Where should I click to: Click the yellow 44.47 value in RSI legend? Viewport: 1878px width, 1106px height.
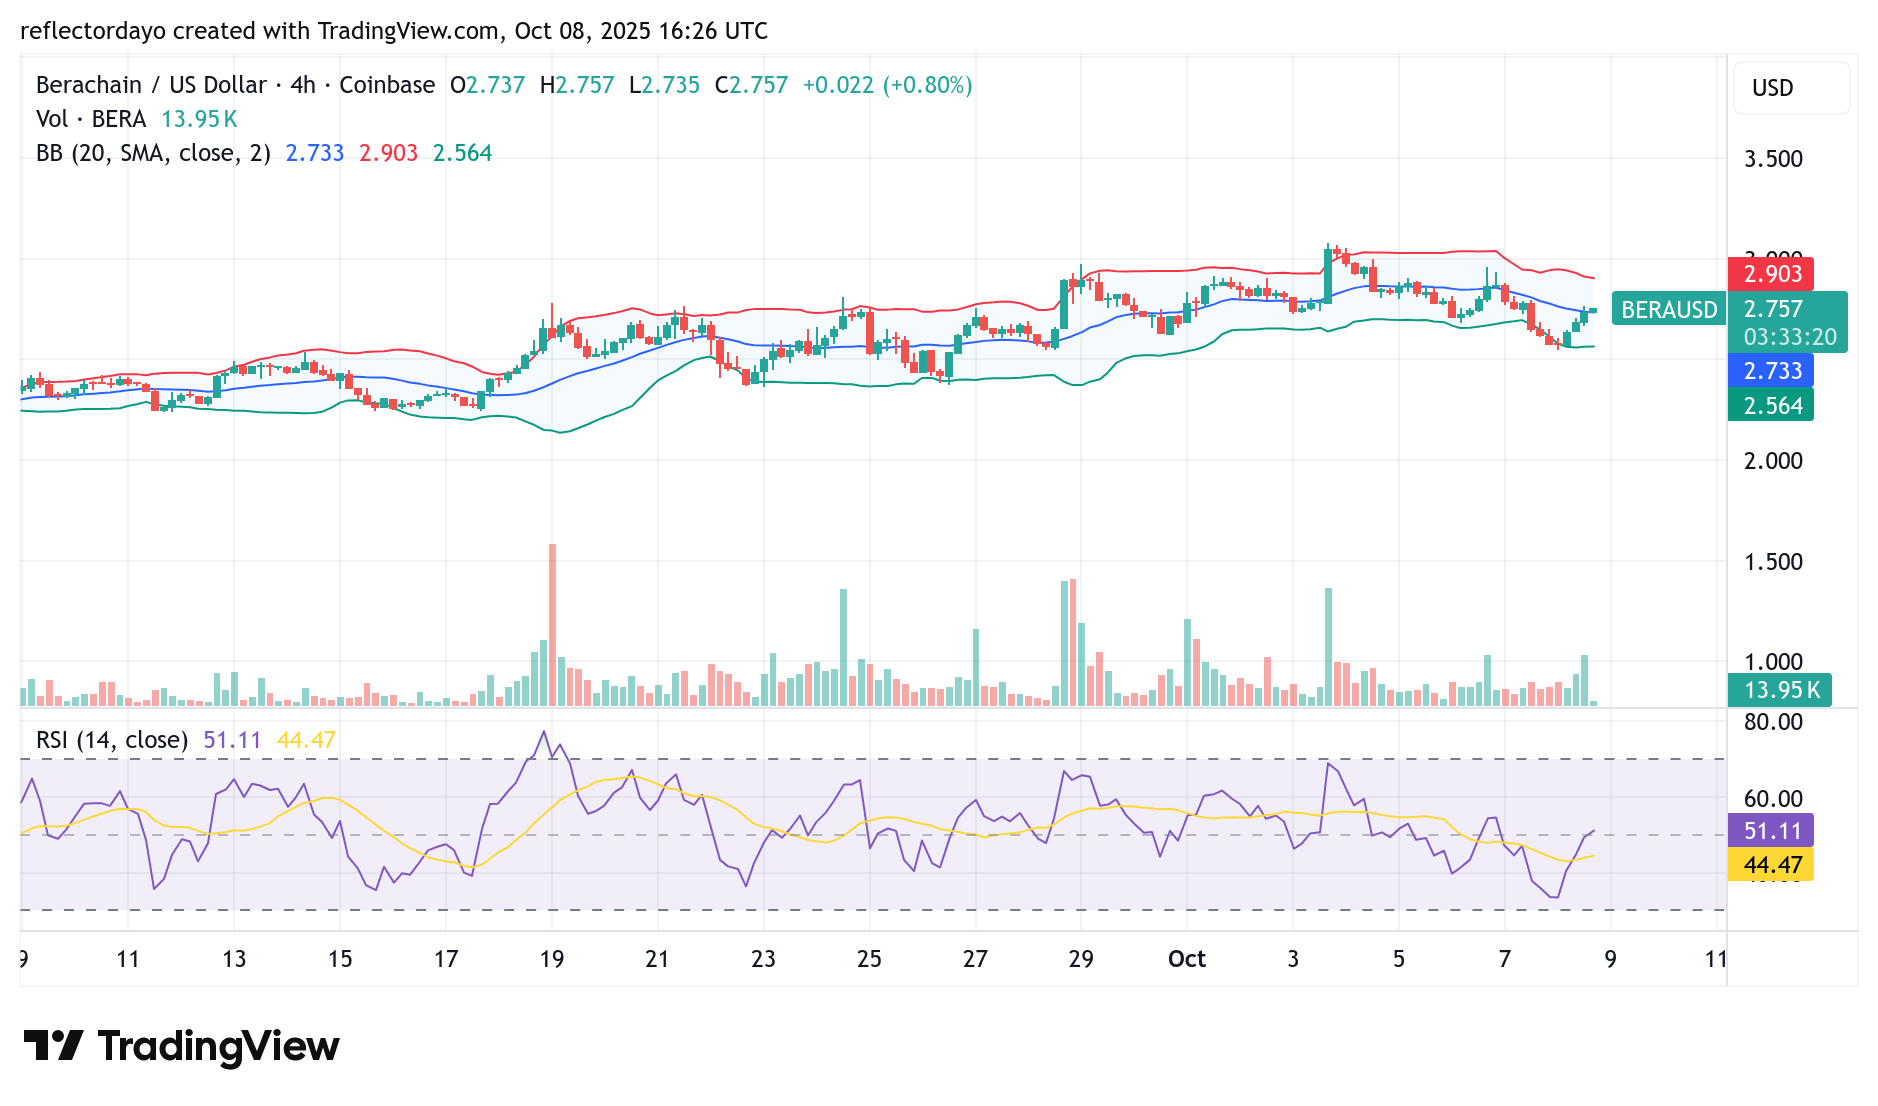pos(306,740)
